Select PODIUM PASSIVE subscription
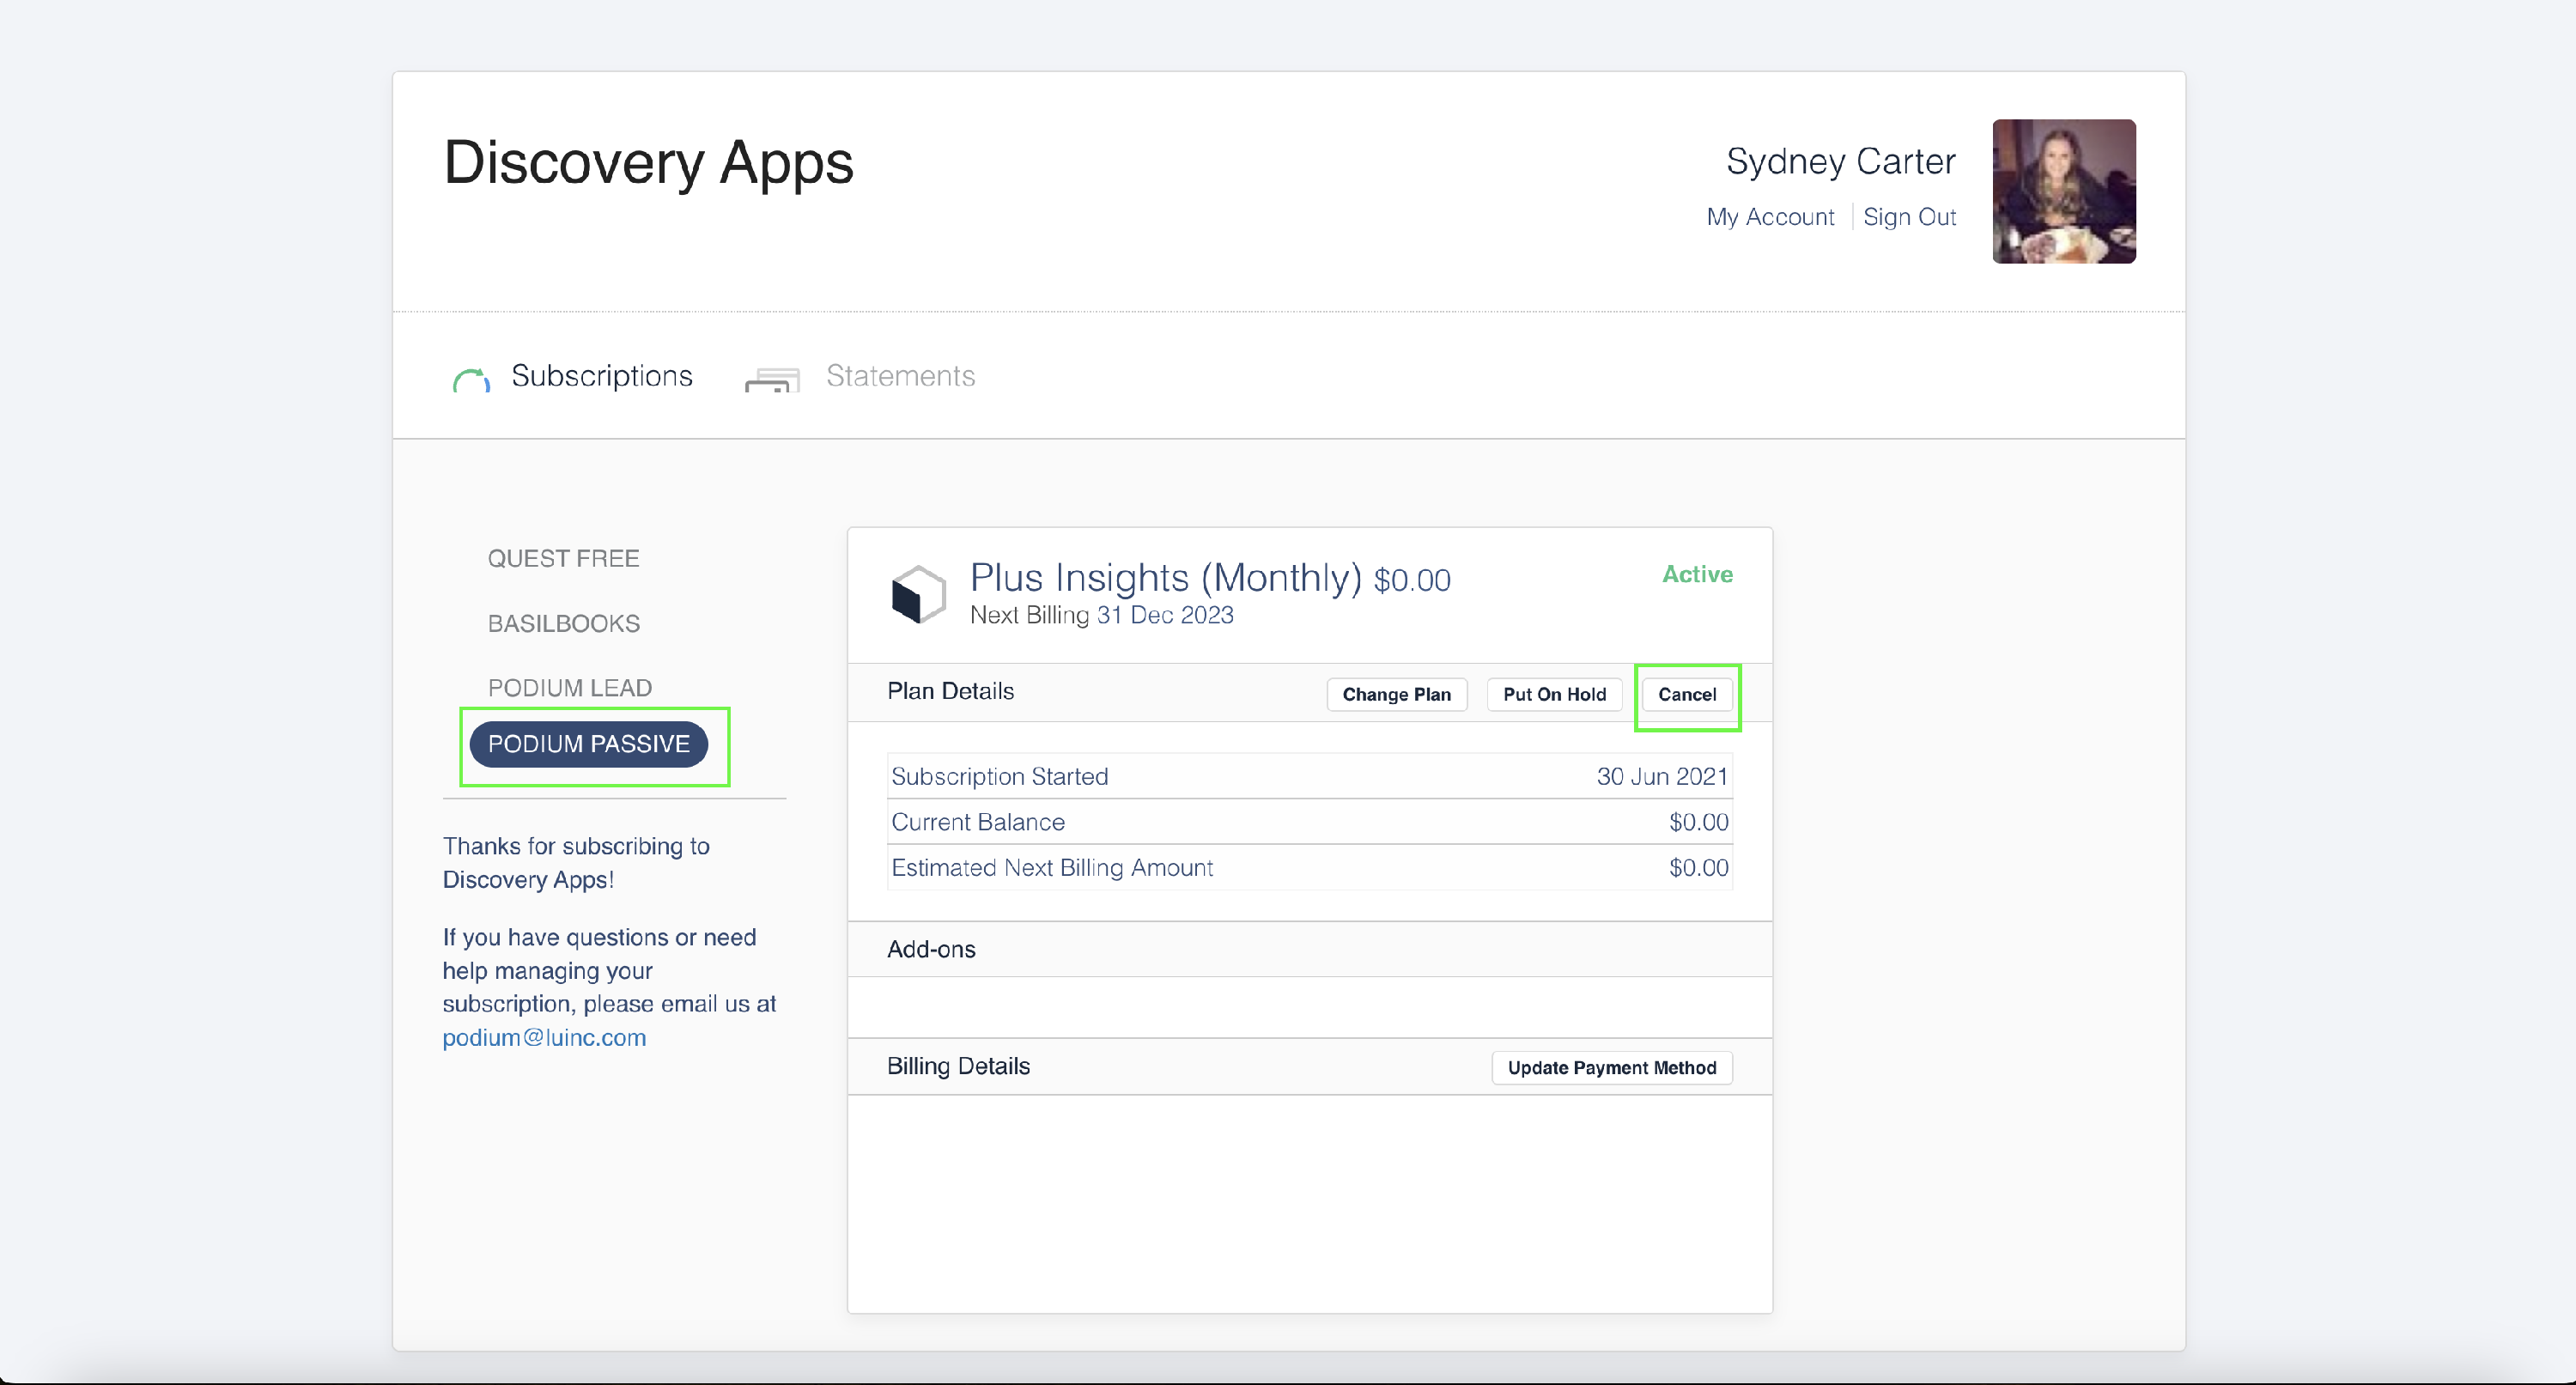 pos(588,744)
